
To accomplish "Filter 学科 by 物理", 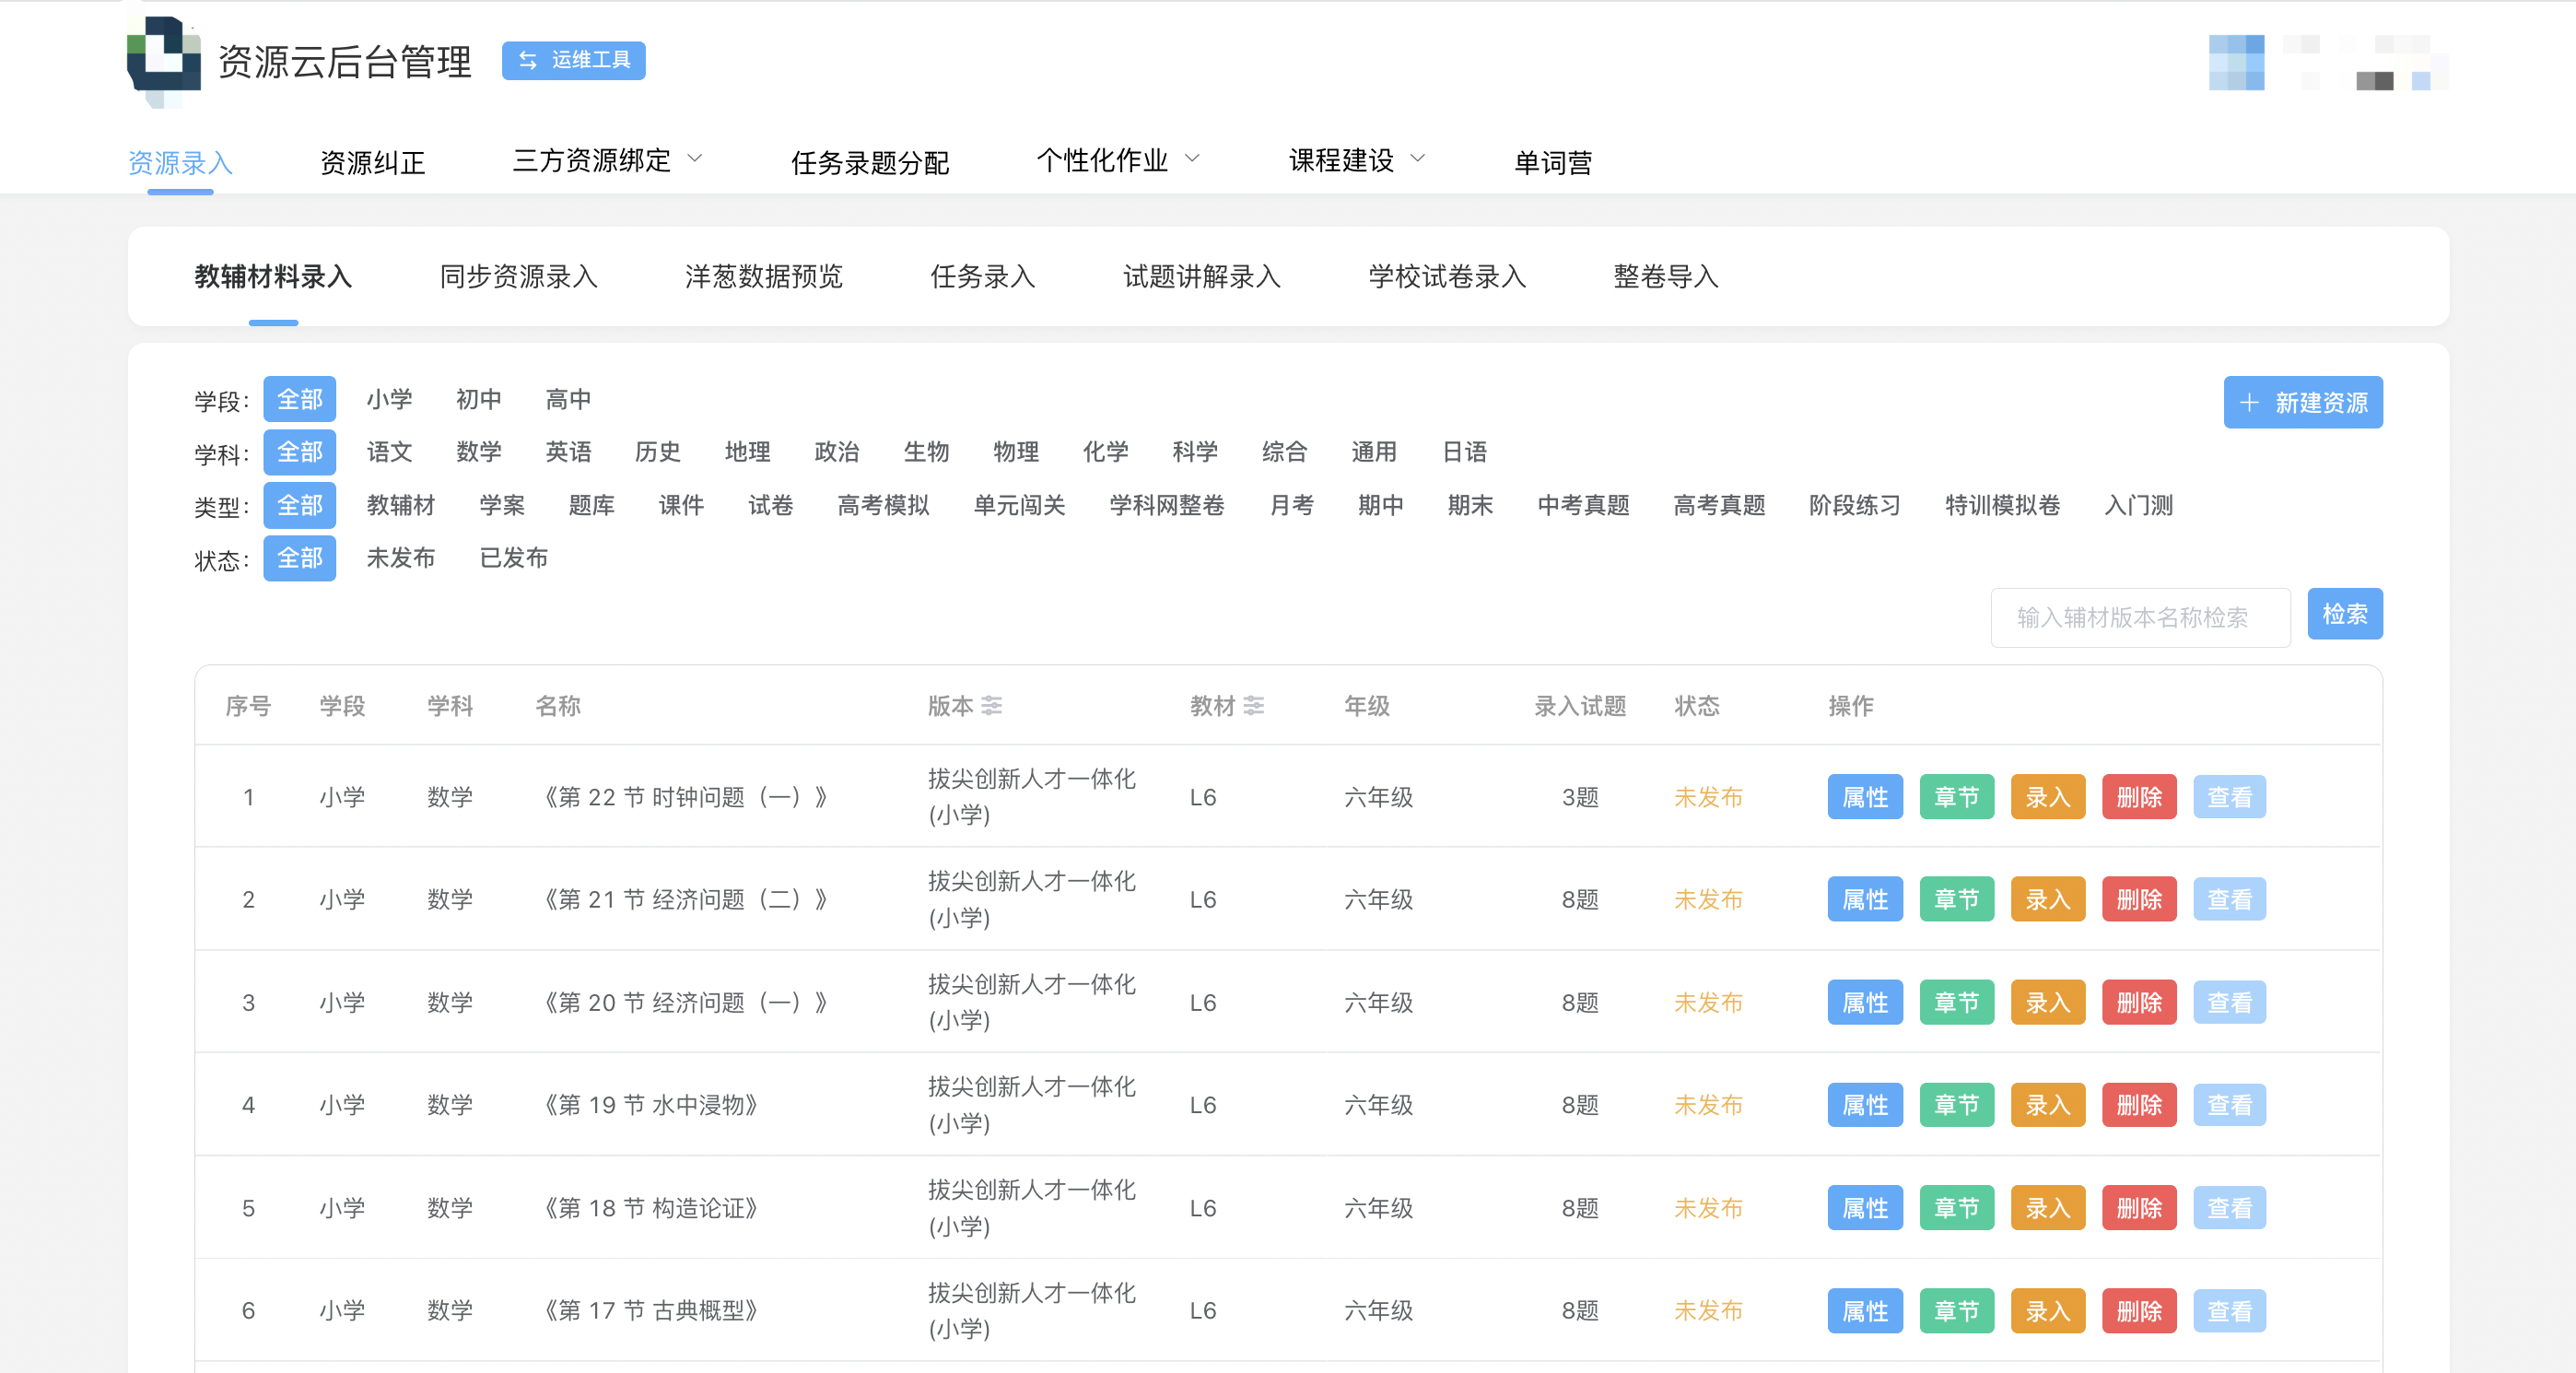I will point(1016,452).
